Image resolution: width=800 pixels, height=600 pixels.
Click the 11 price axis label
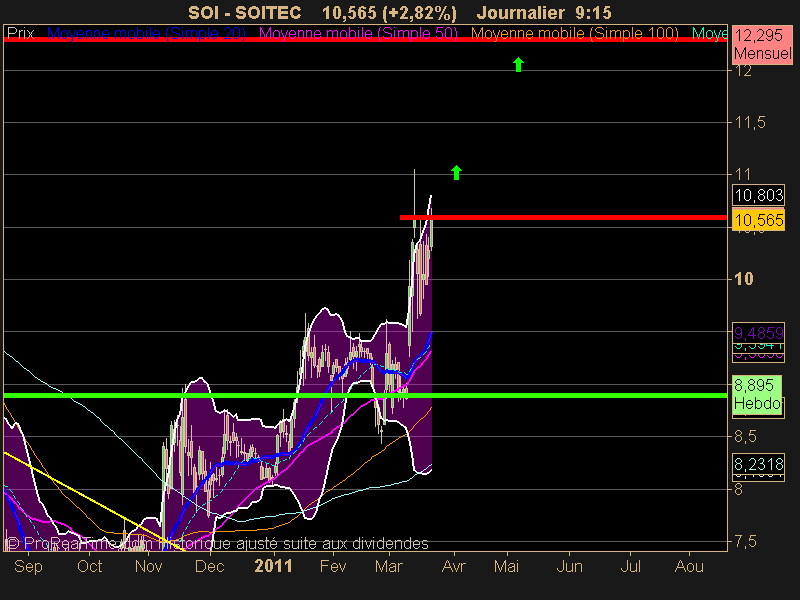743,174
